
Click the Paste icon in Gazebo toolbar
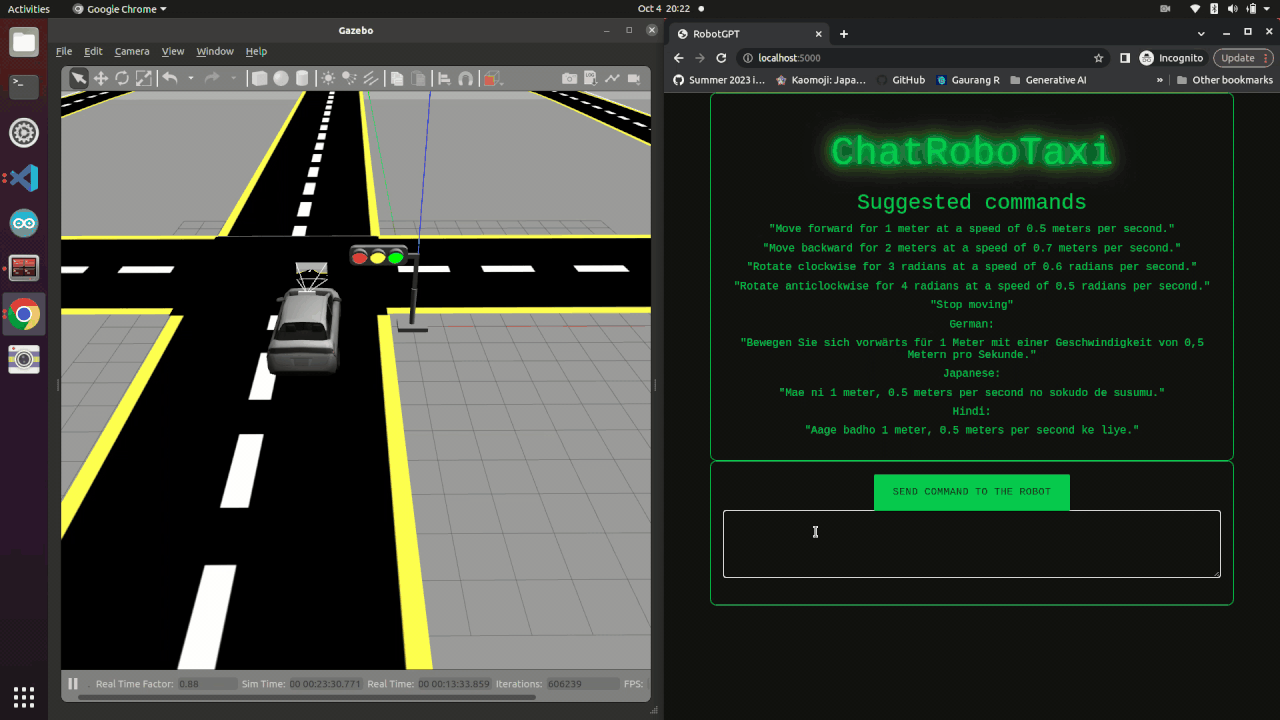point(419,79)
